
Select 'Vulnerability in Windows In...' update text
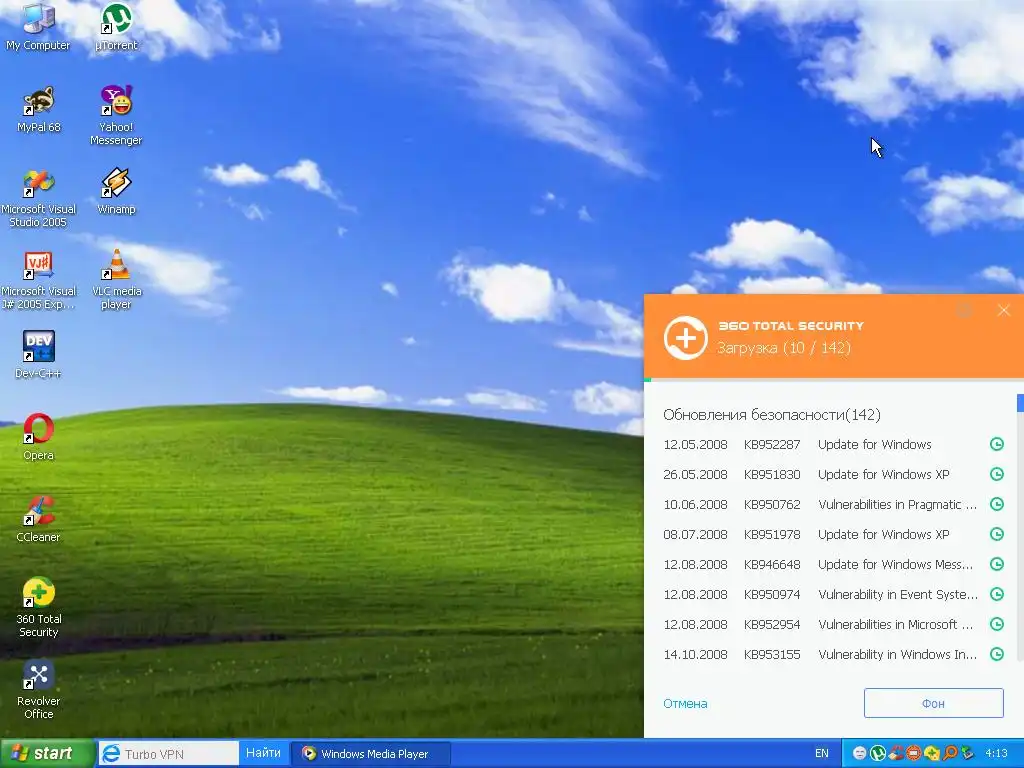(897, 654)
